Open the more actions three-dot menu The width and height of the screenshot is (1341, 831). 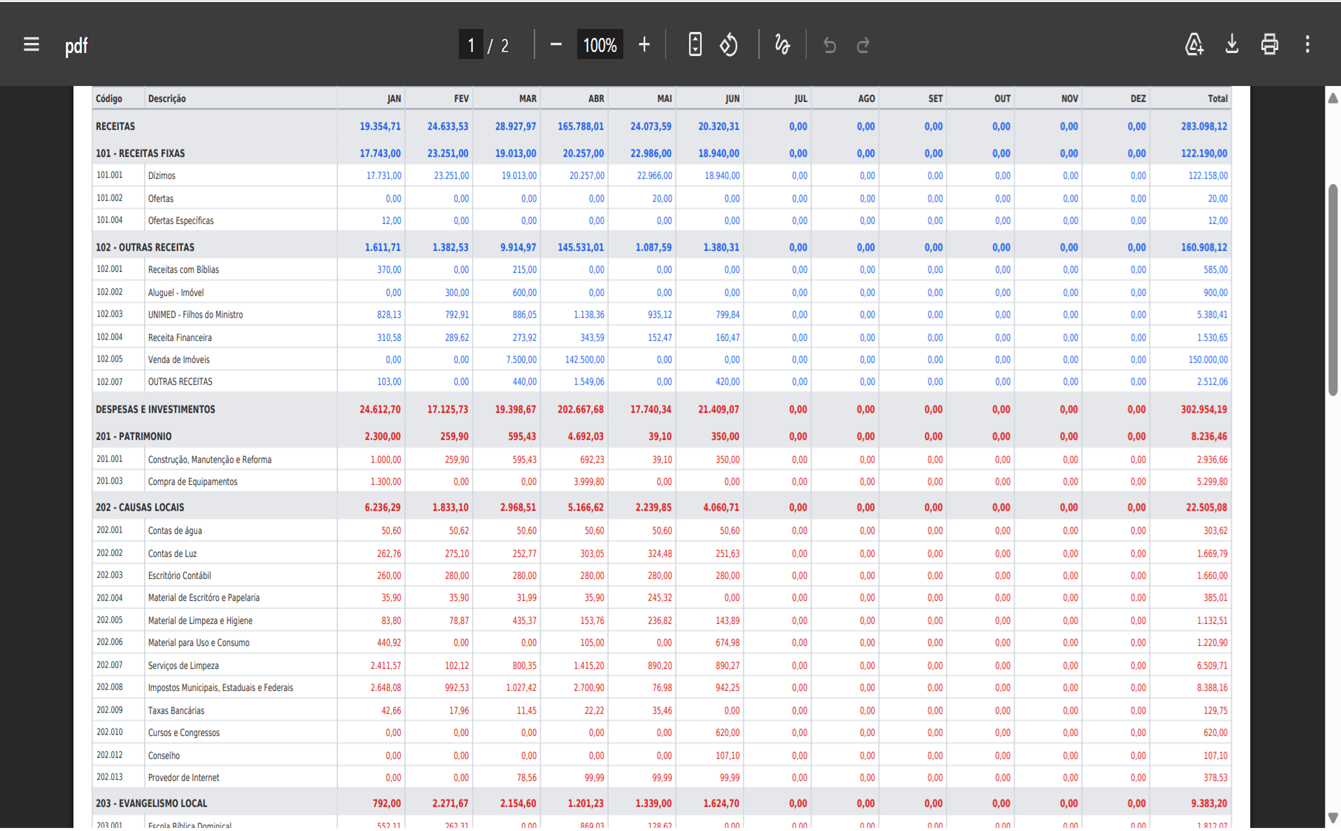coord(1307,45)
